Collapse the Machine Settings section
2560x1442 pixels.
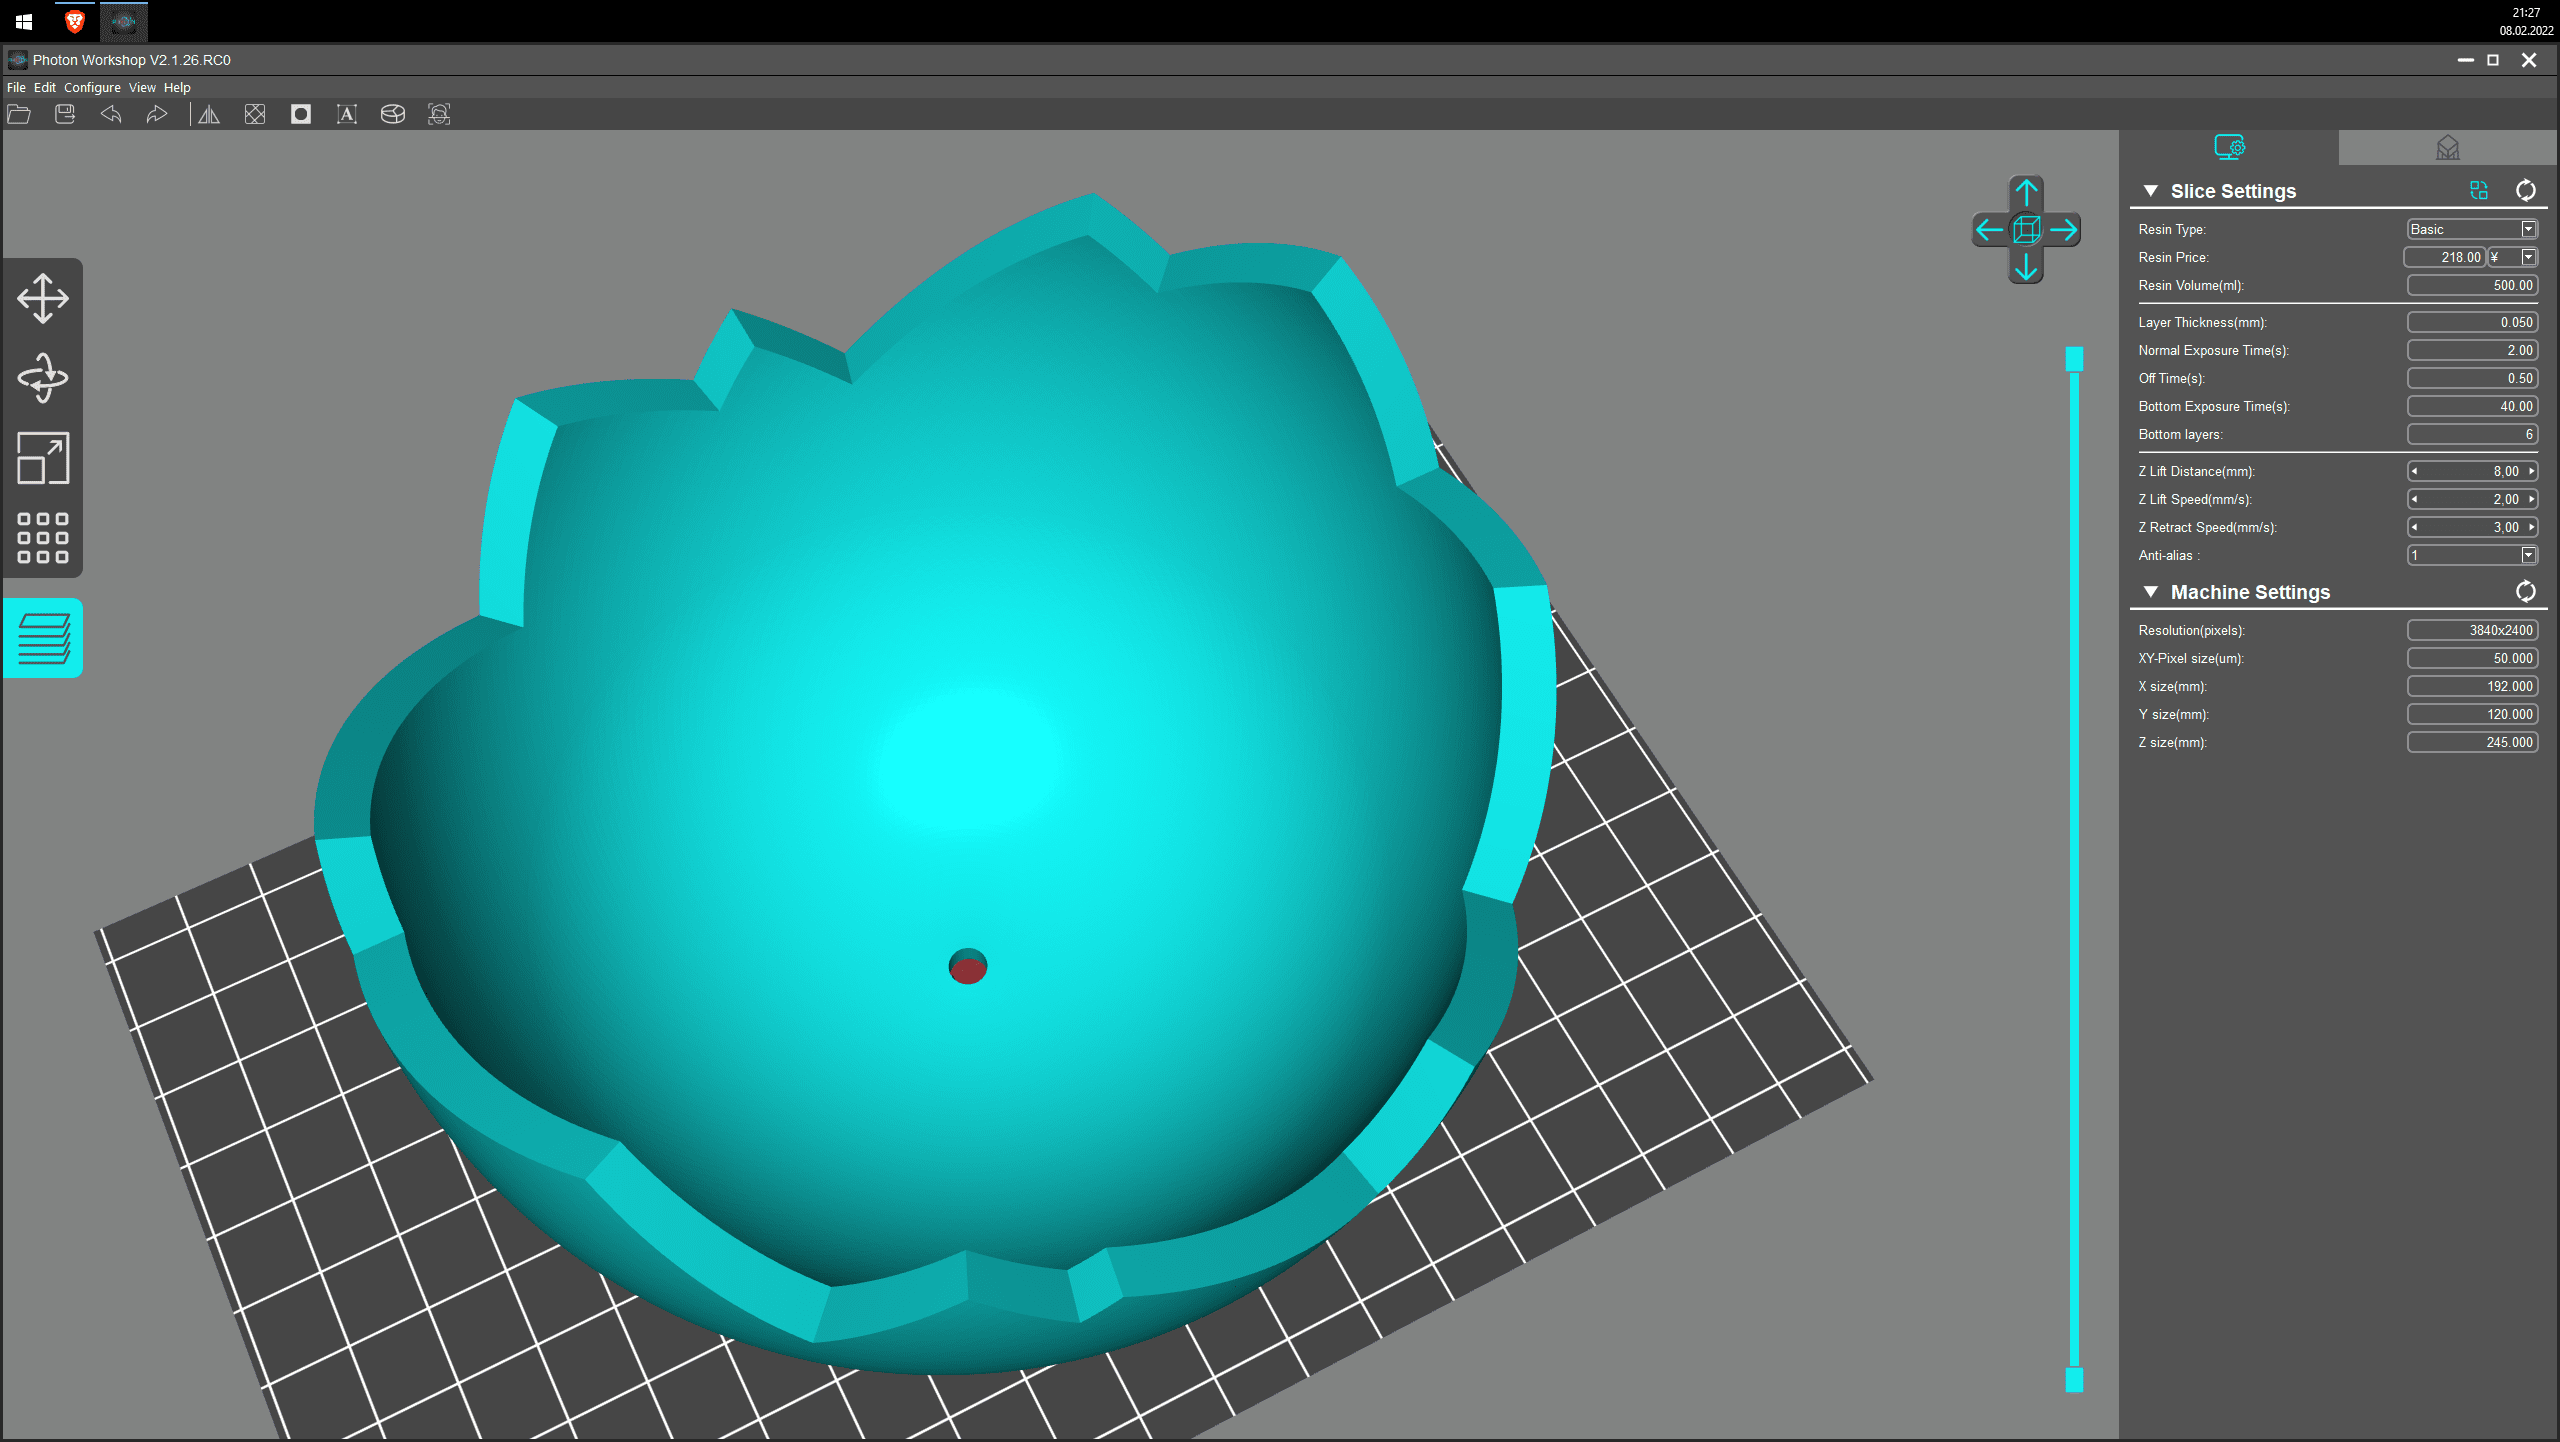(2150, 592)
